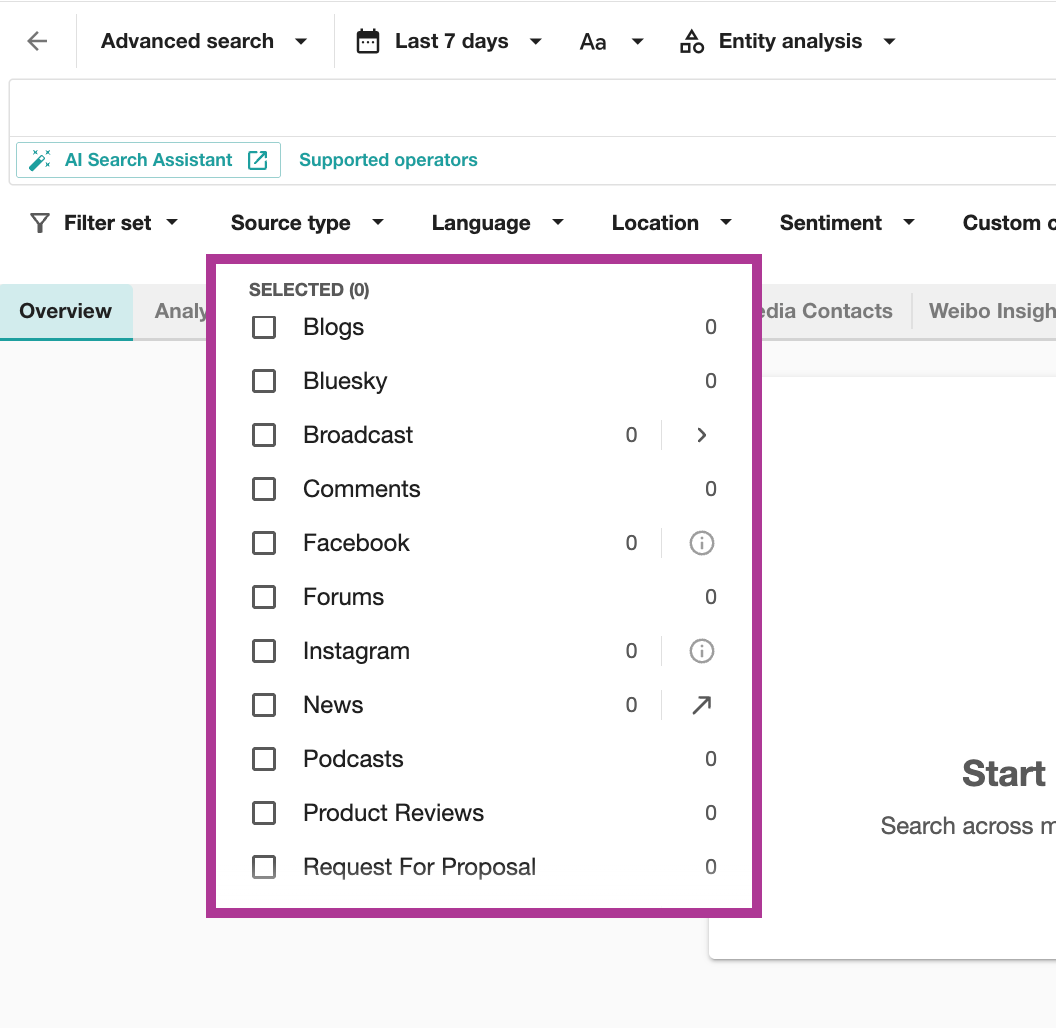Enable the Comments checkbox
Screen dimensions: 1056x1028
[x=264, y=489]
